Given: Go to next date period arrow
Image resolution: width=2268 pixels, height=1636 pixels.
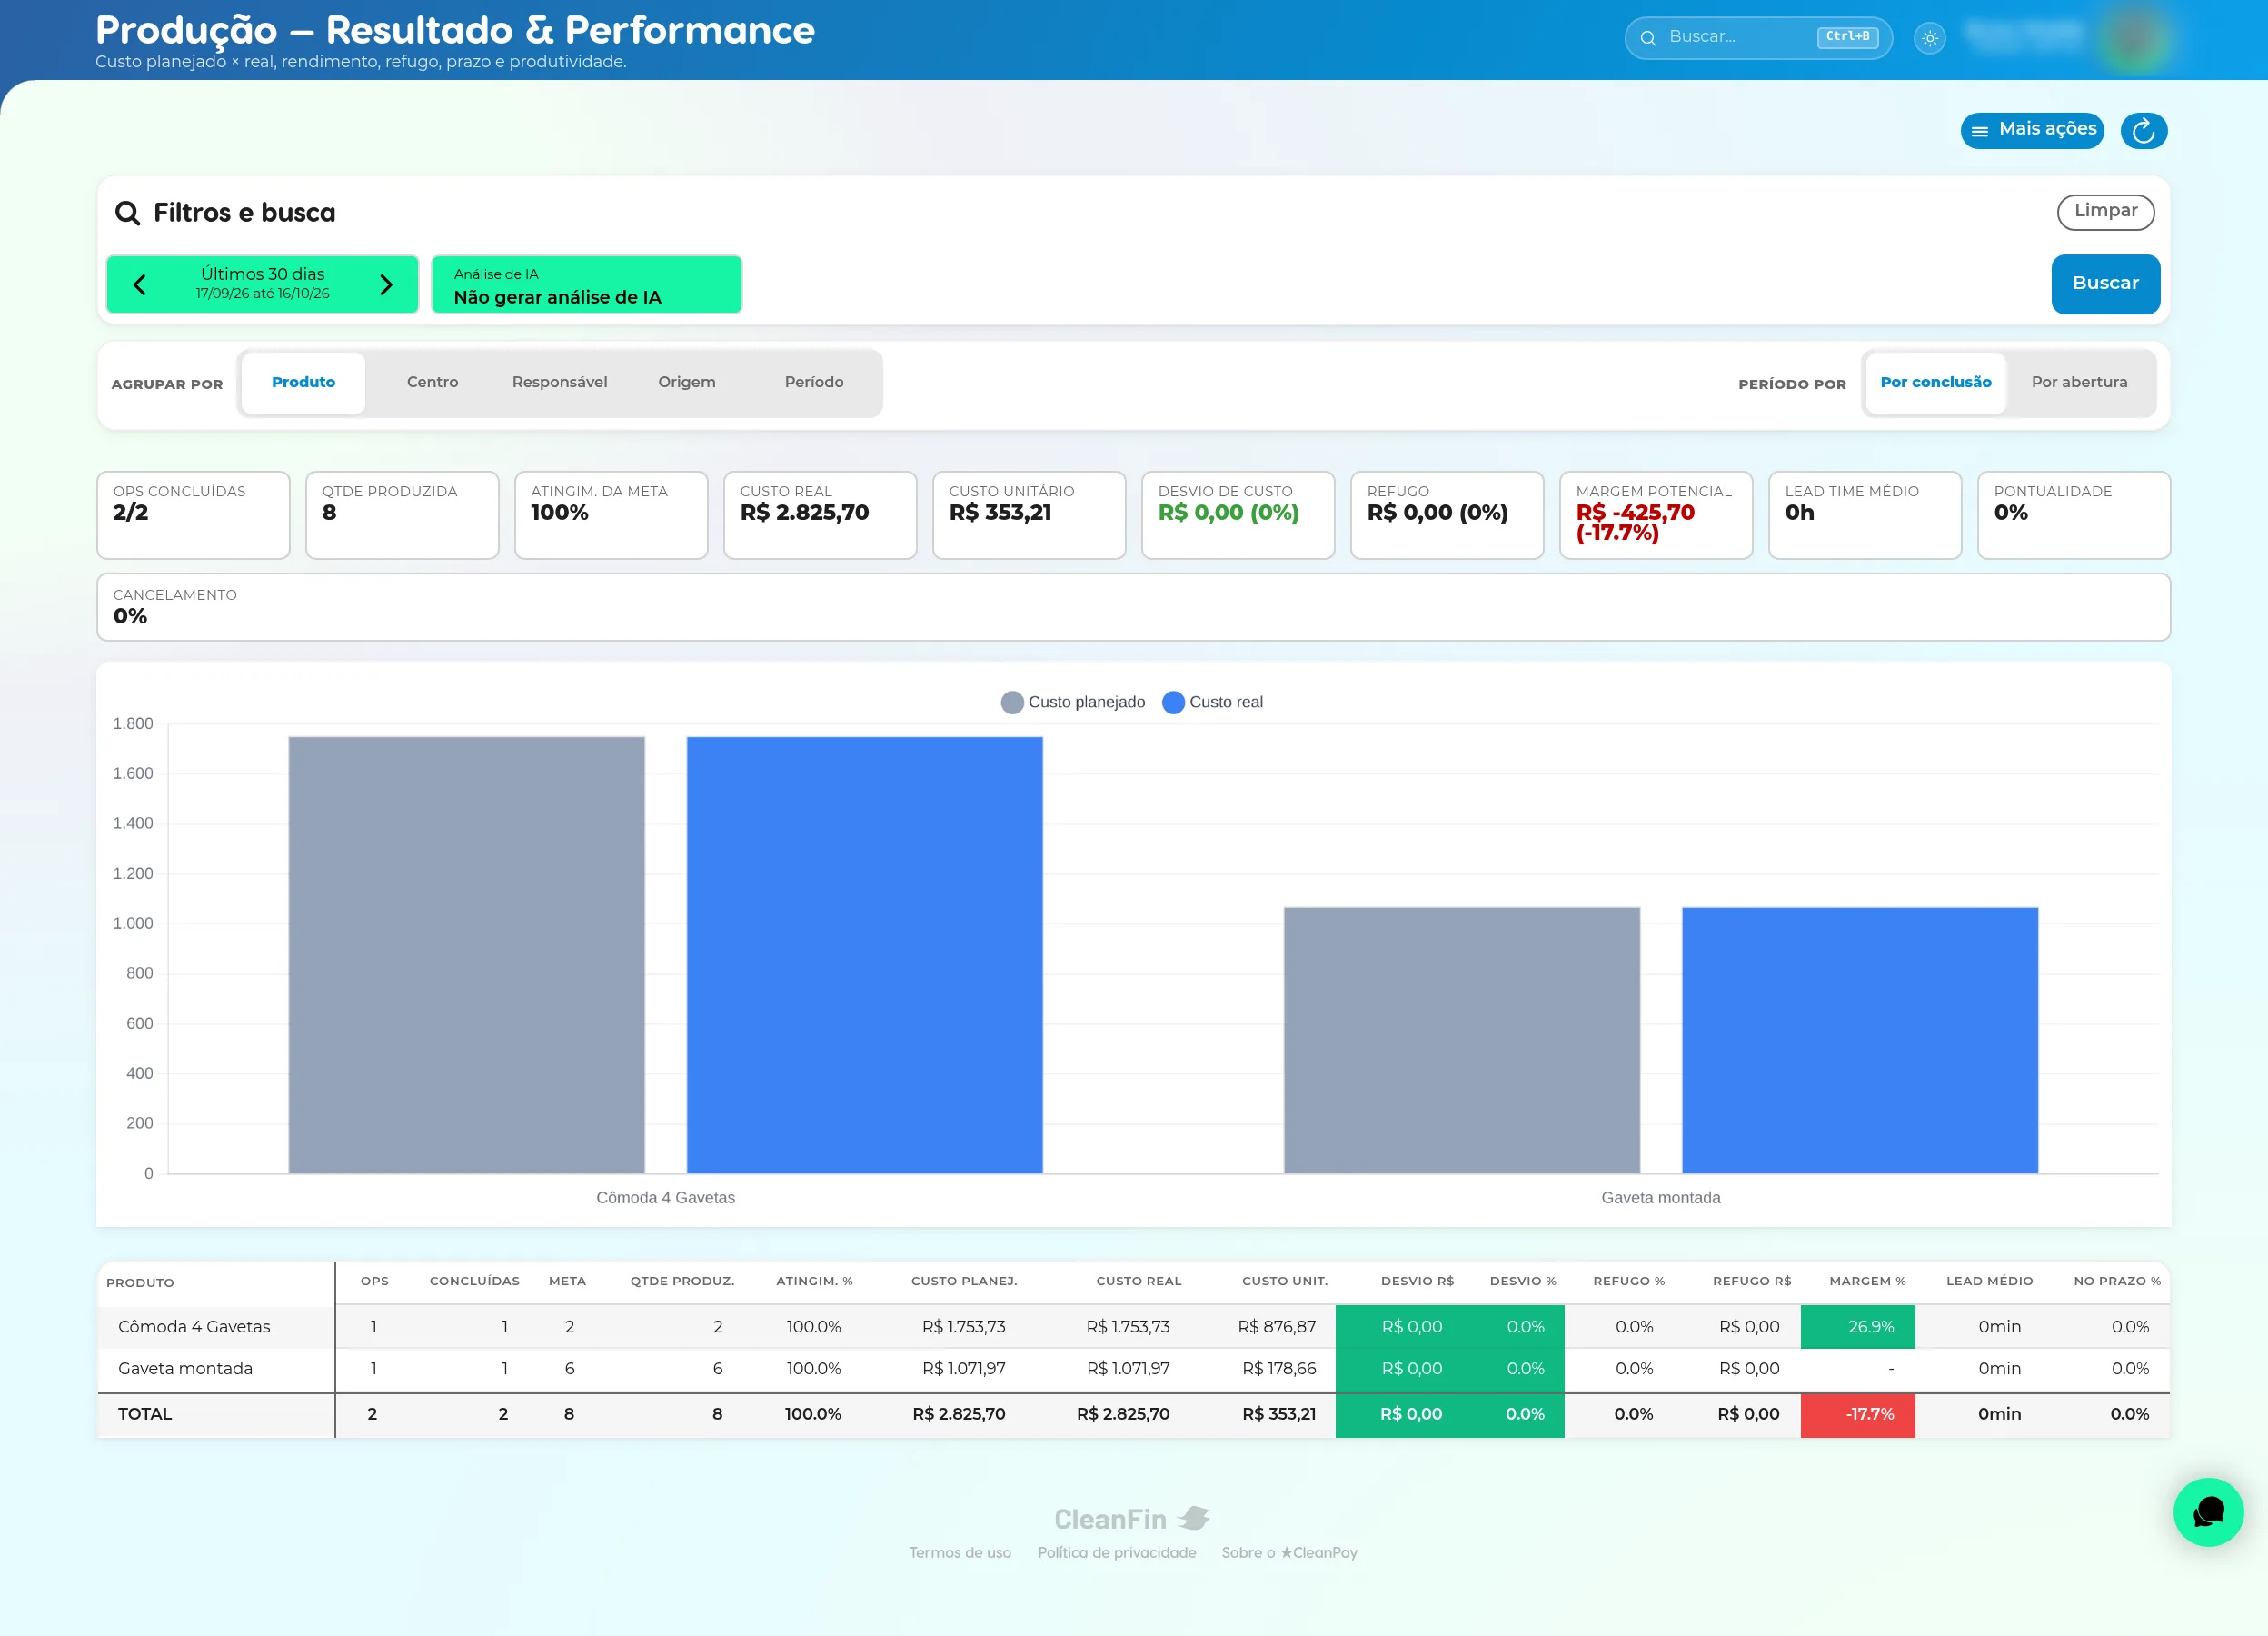Looking at the screenshot, I should click(x=386, y=285).
